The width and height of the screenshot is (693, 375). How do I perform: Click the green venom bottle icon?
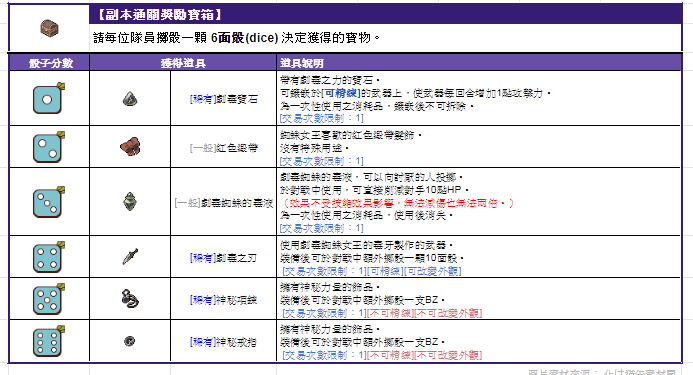pyautogui.click(x=130, y=202)
